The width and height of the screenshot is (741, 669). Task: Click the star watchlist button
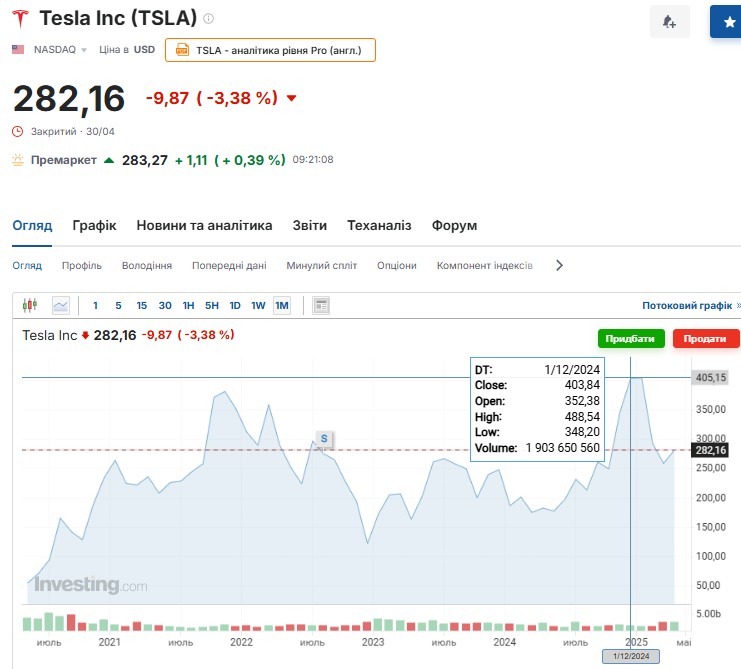[727, 22]
